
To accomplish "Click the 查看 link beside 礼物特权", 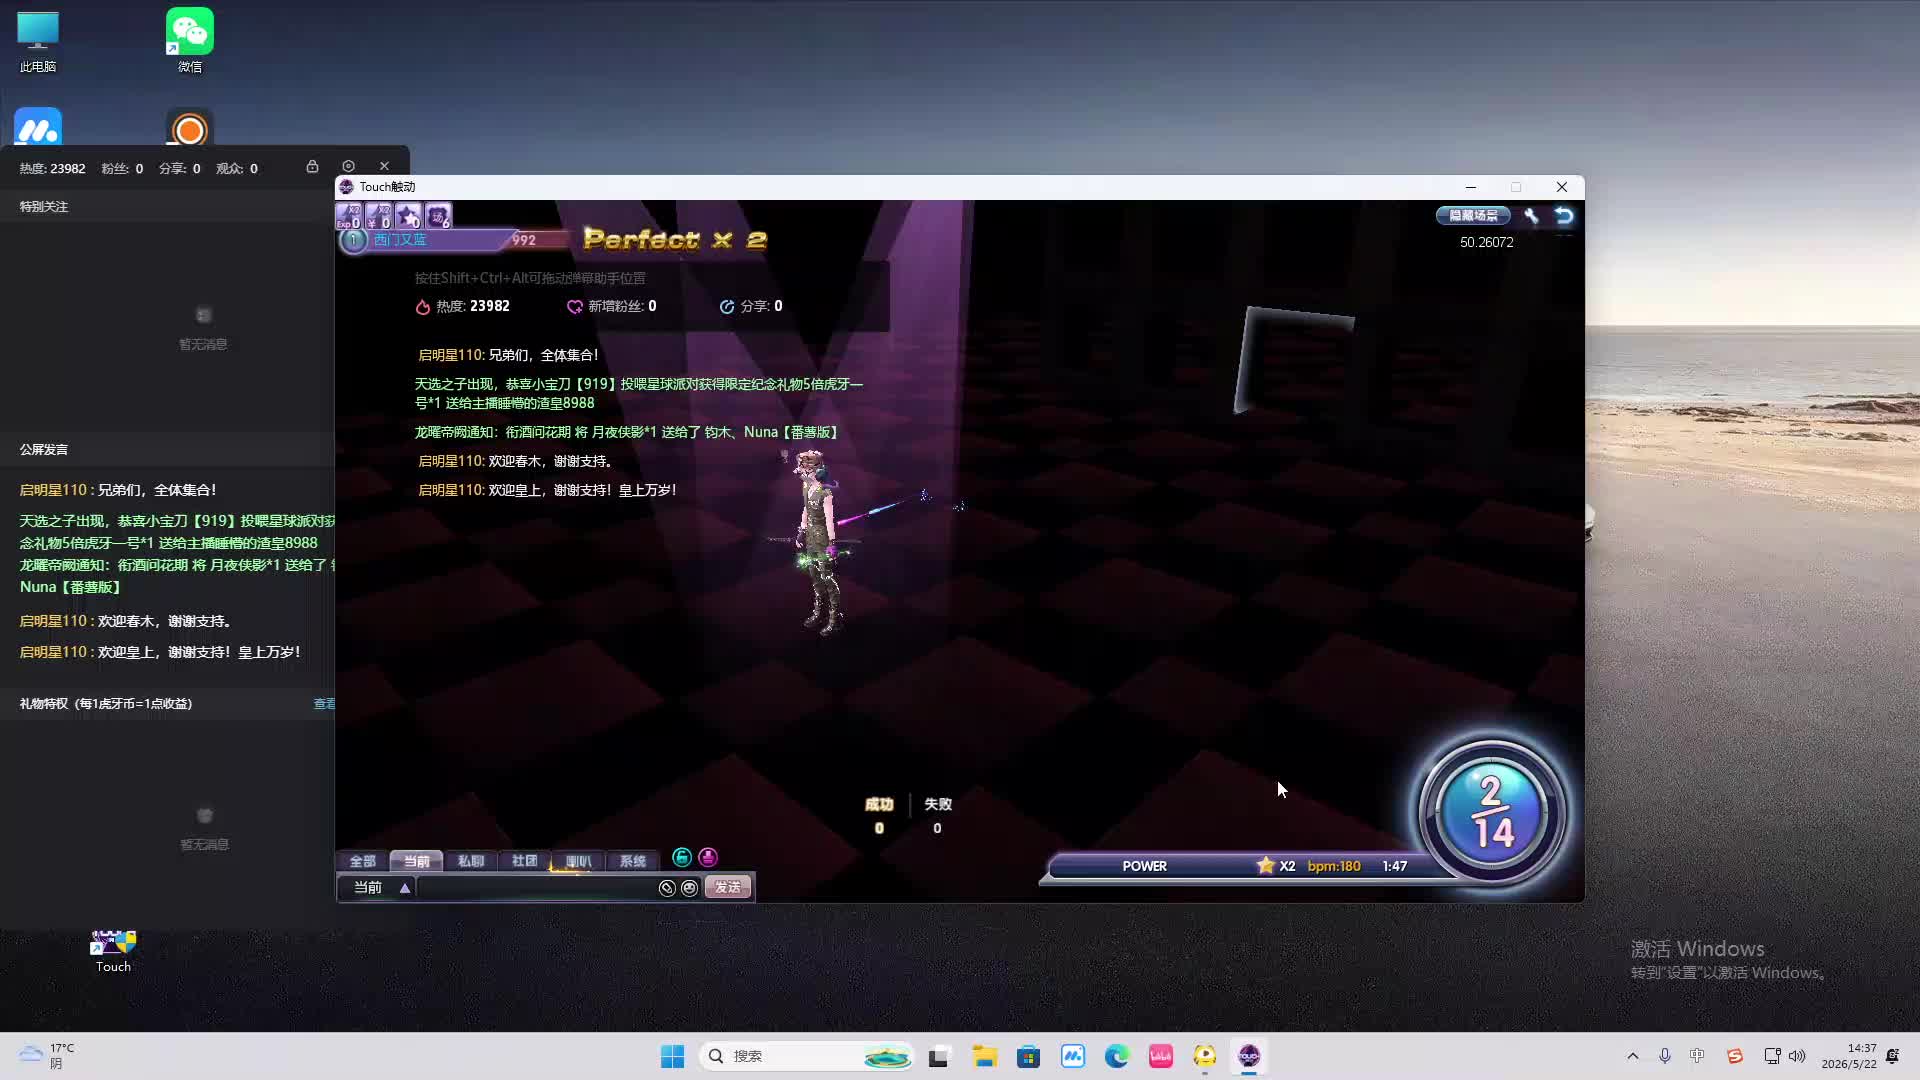I will coord(325,704).
